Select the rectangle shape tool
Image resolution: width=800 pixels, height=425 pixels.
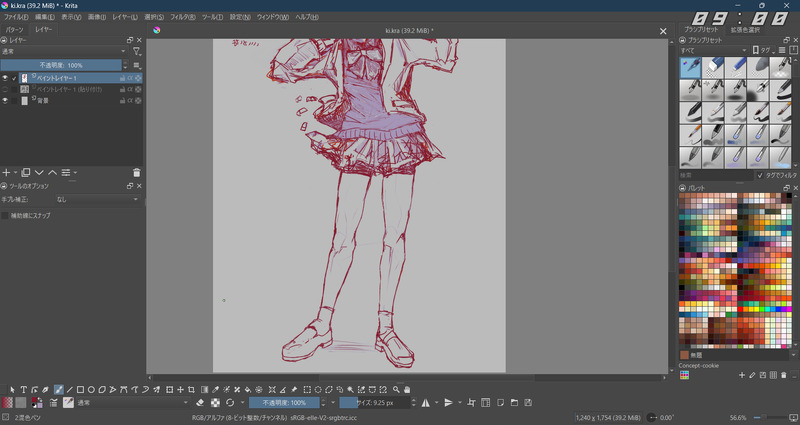[80, 389]
